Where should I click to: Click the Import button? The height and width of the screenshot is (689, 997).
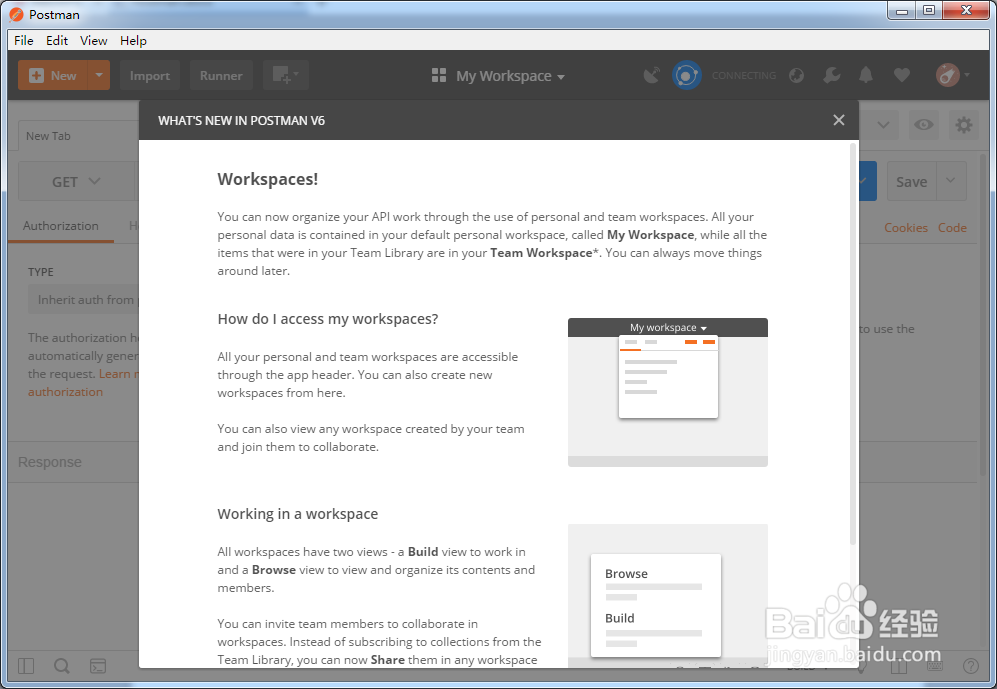(x=149, y=76)
